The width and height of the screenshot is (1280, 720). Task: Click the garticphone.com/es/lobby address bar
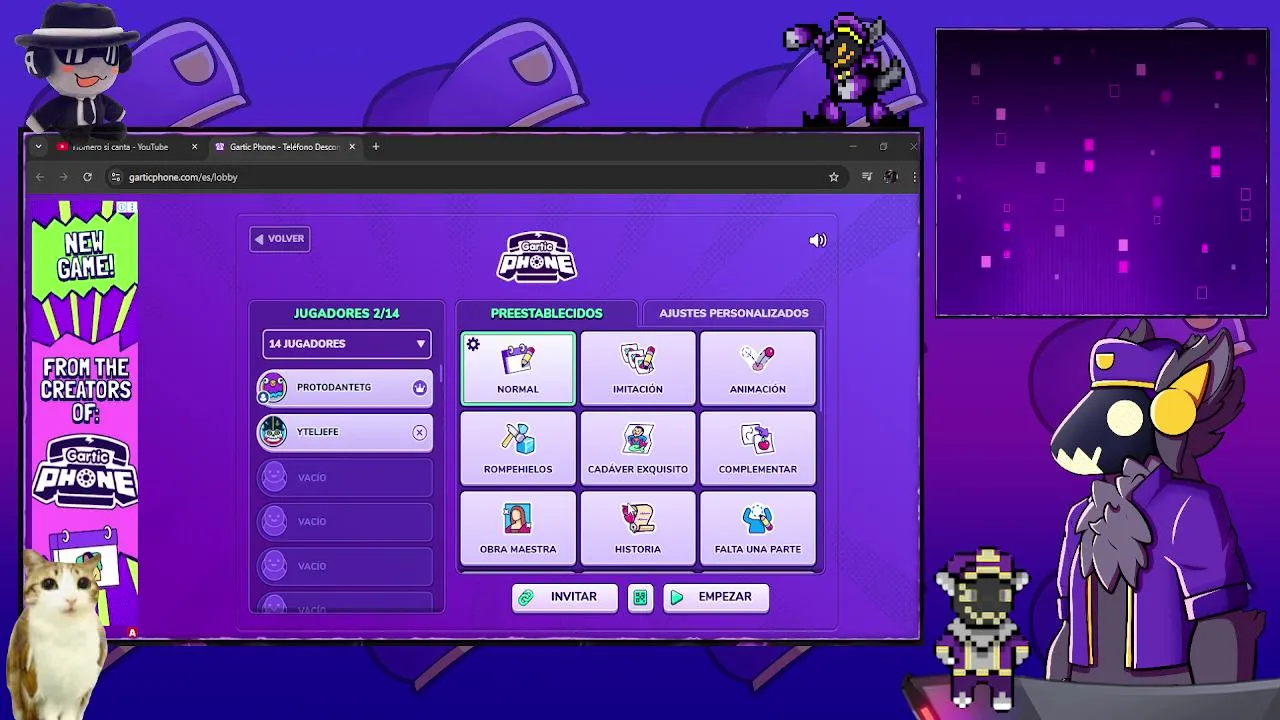tap(475, 177)
